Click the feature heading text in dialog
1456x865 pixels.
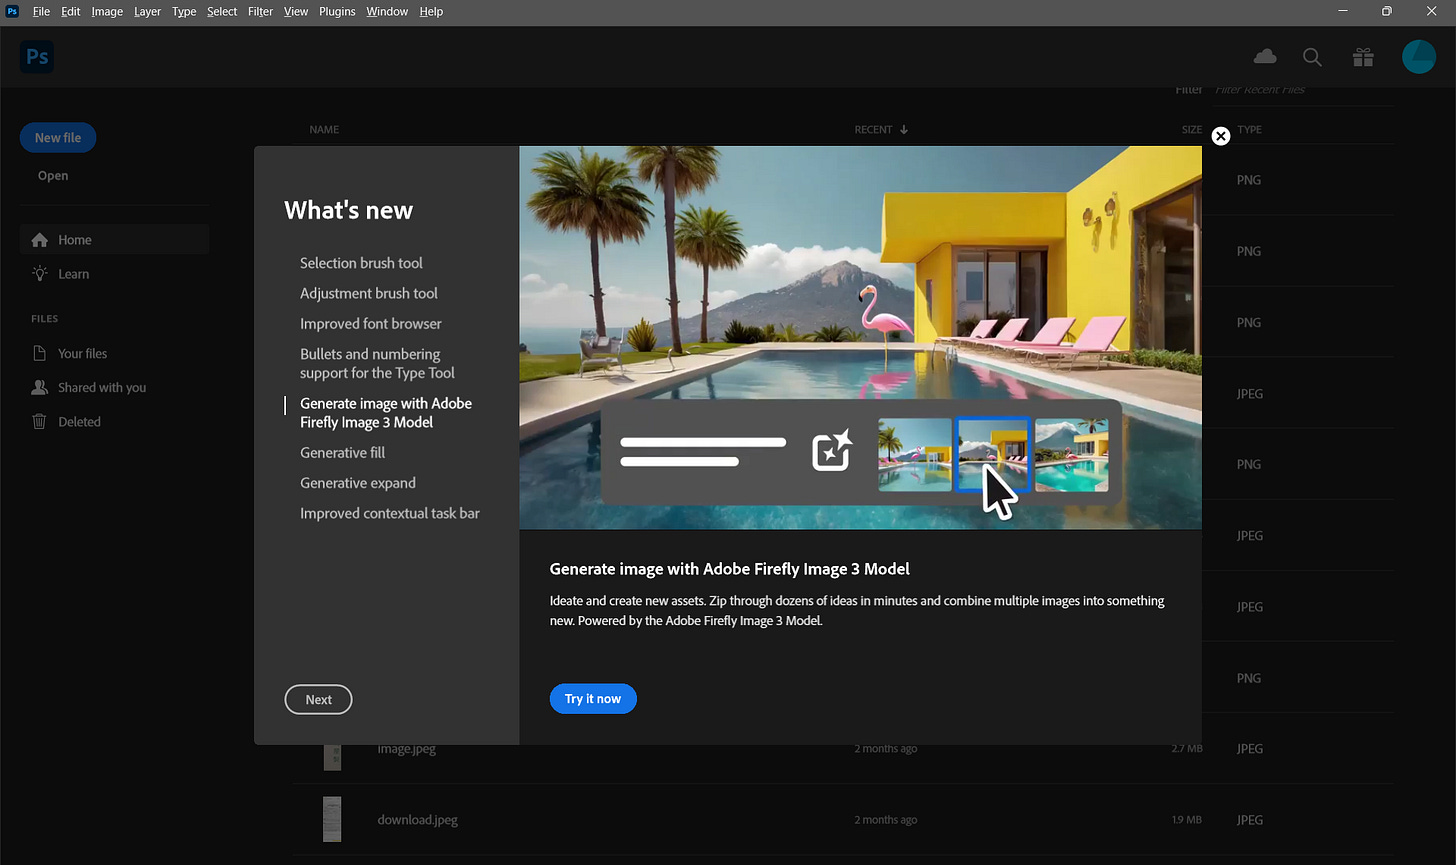(x=729, y=569)
